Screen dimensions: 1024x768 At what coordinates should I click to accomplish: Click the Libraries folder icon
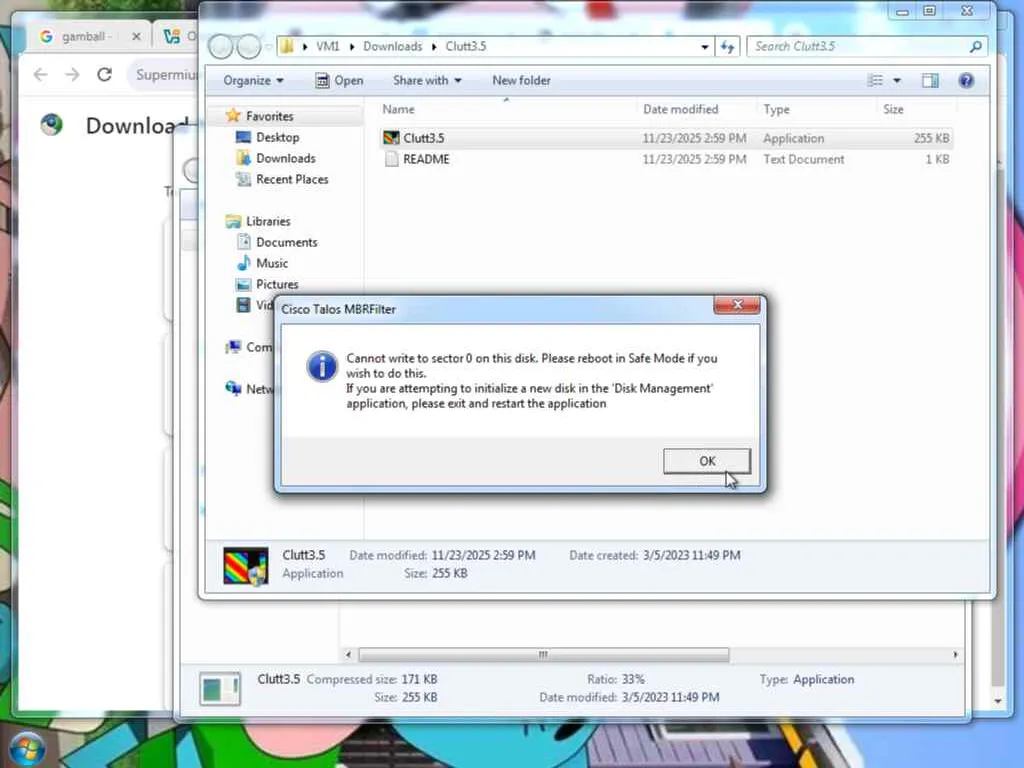click(x=233, y=221)
